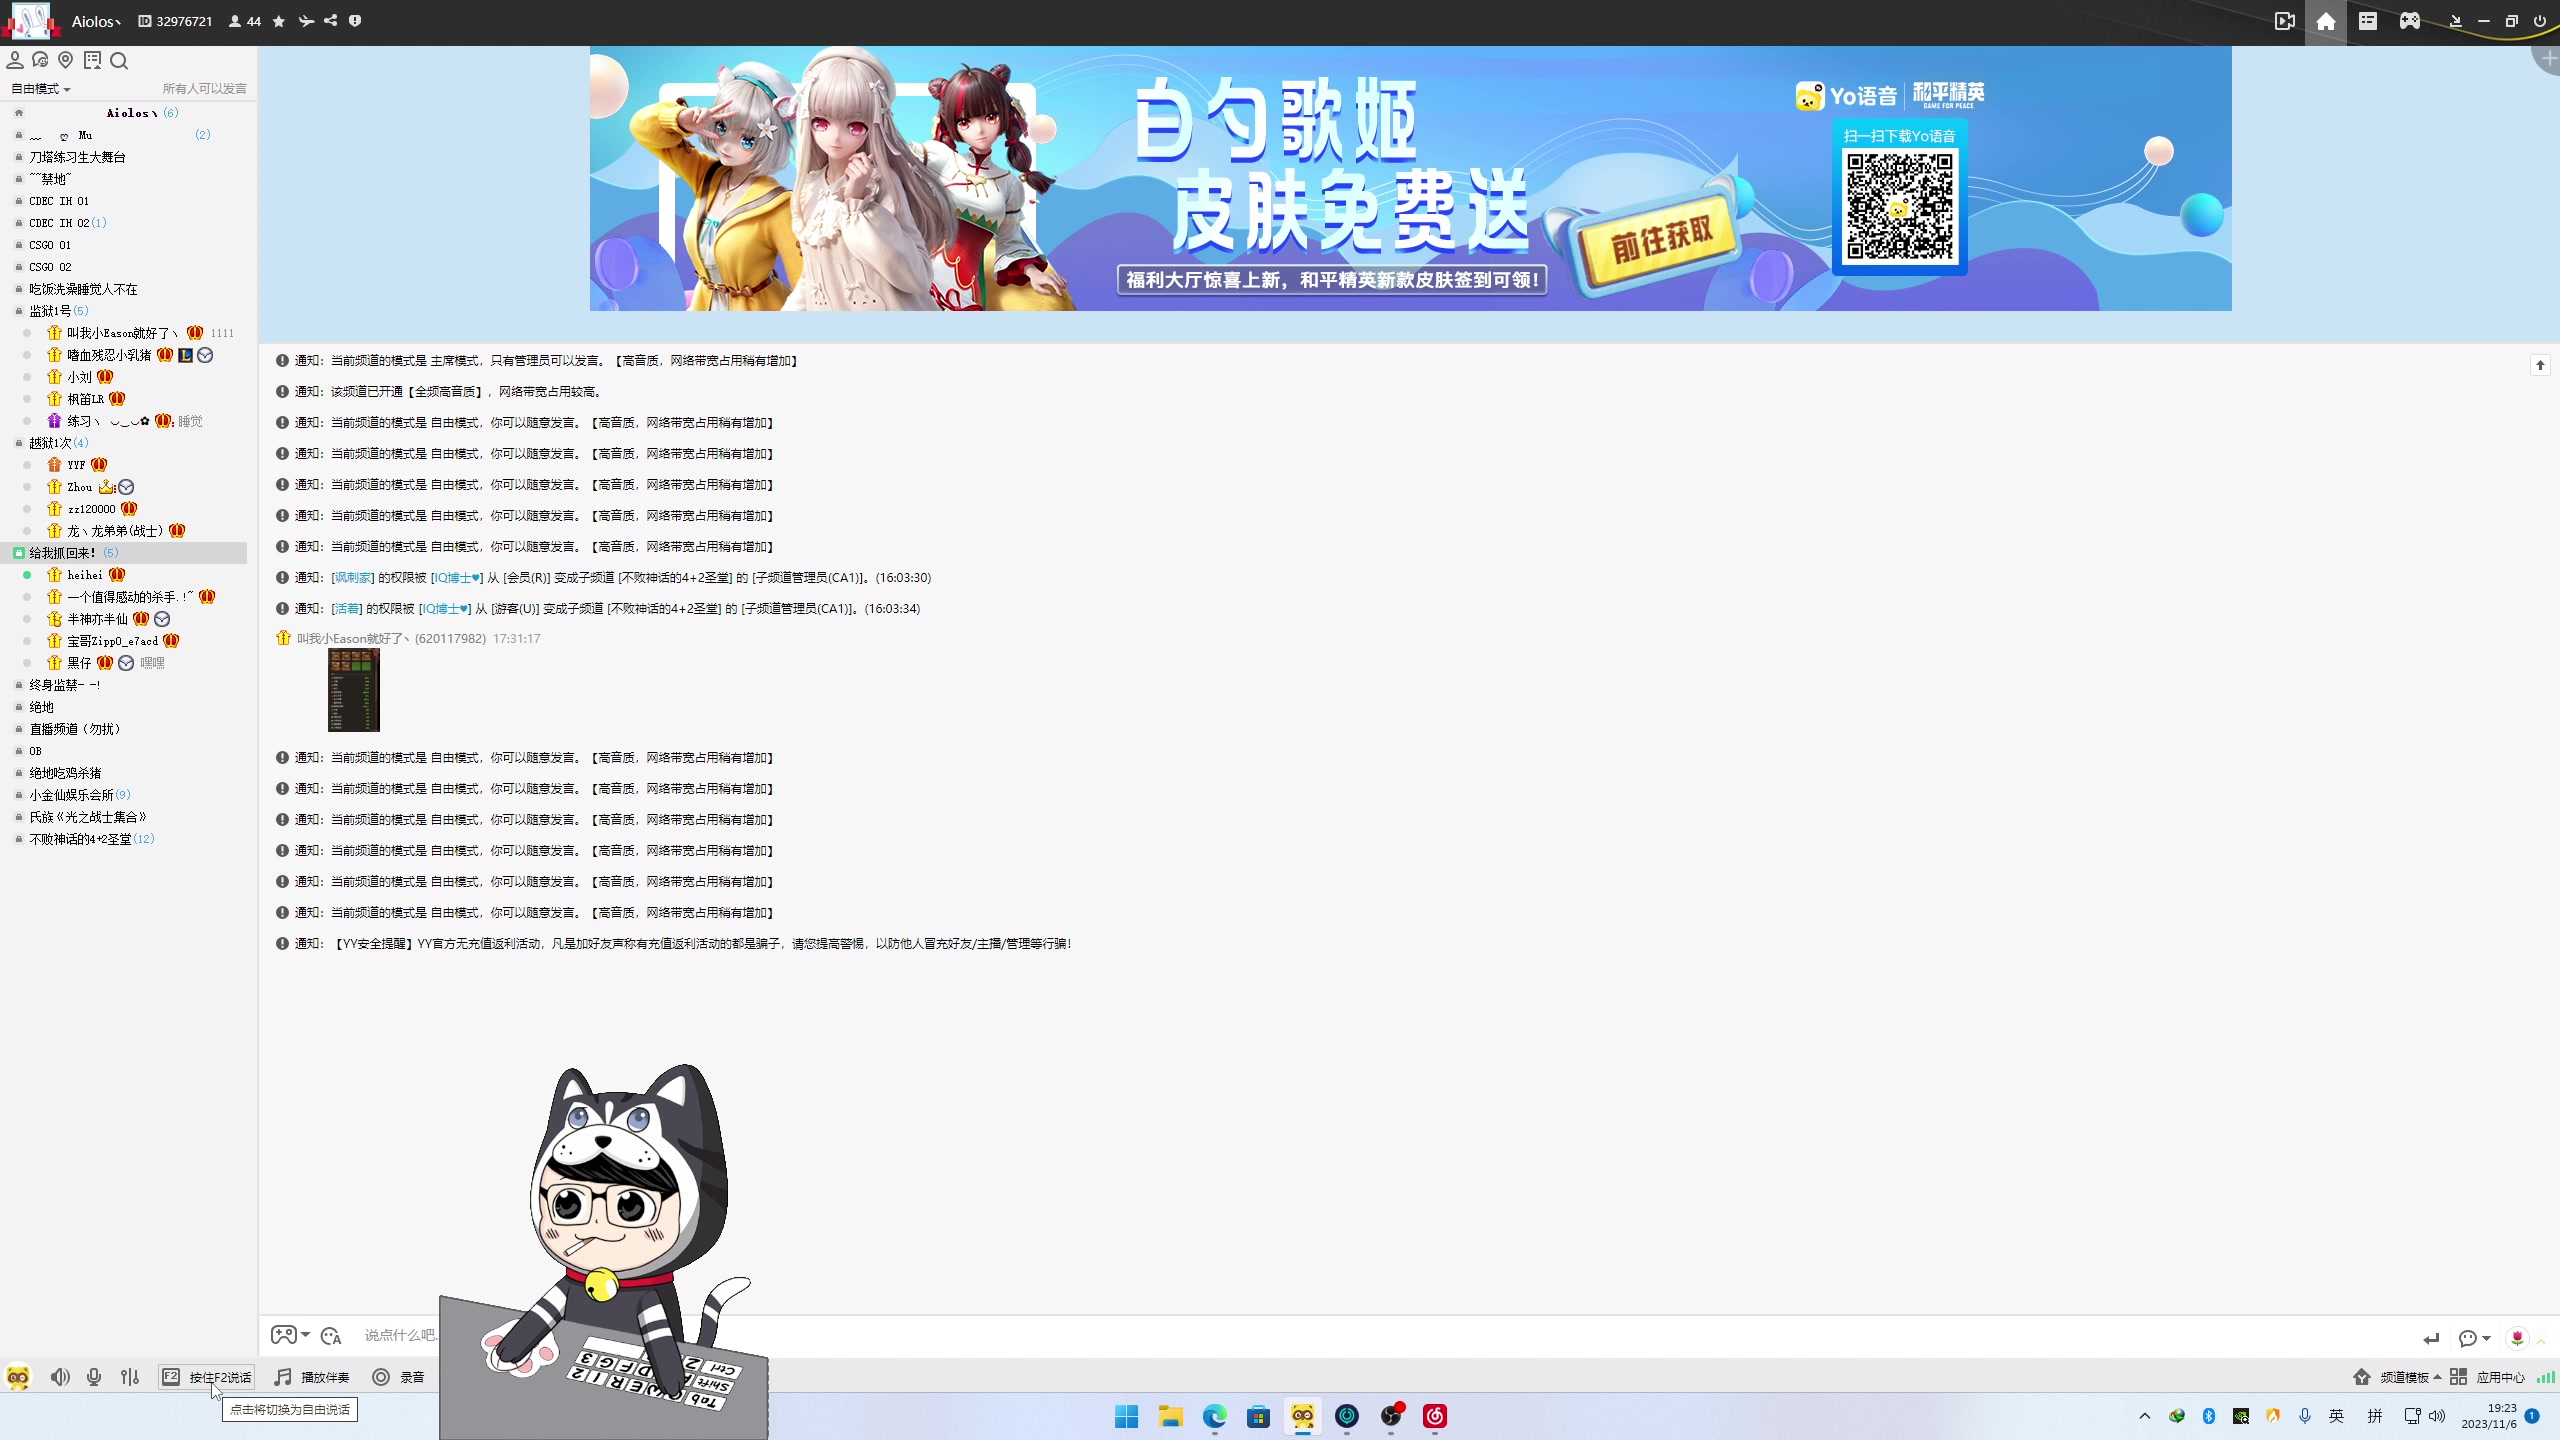
Task: Expand 不败神话的4+2圣堂 channel
Action: (x=18, y=839)
